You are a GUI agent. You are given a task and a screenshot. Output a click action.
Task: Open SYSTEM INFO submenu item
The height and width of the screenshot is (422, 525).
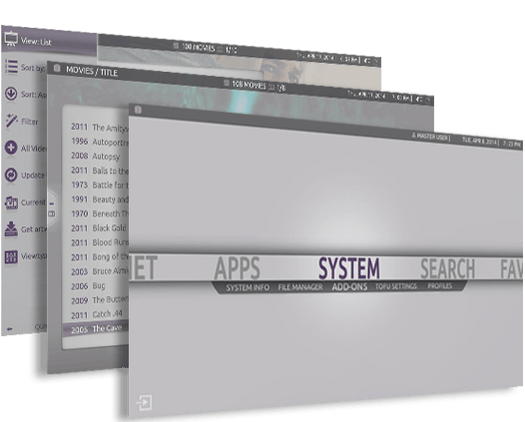click(247, 288)
